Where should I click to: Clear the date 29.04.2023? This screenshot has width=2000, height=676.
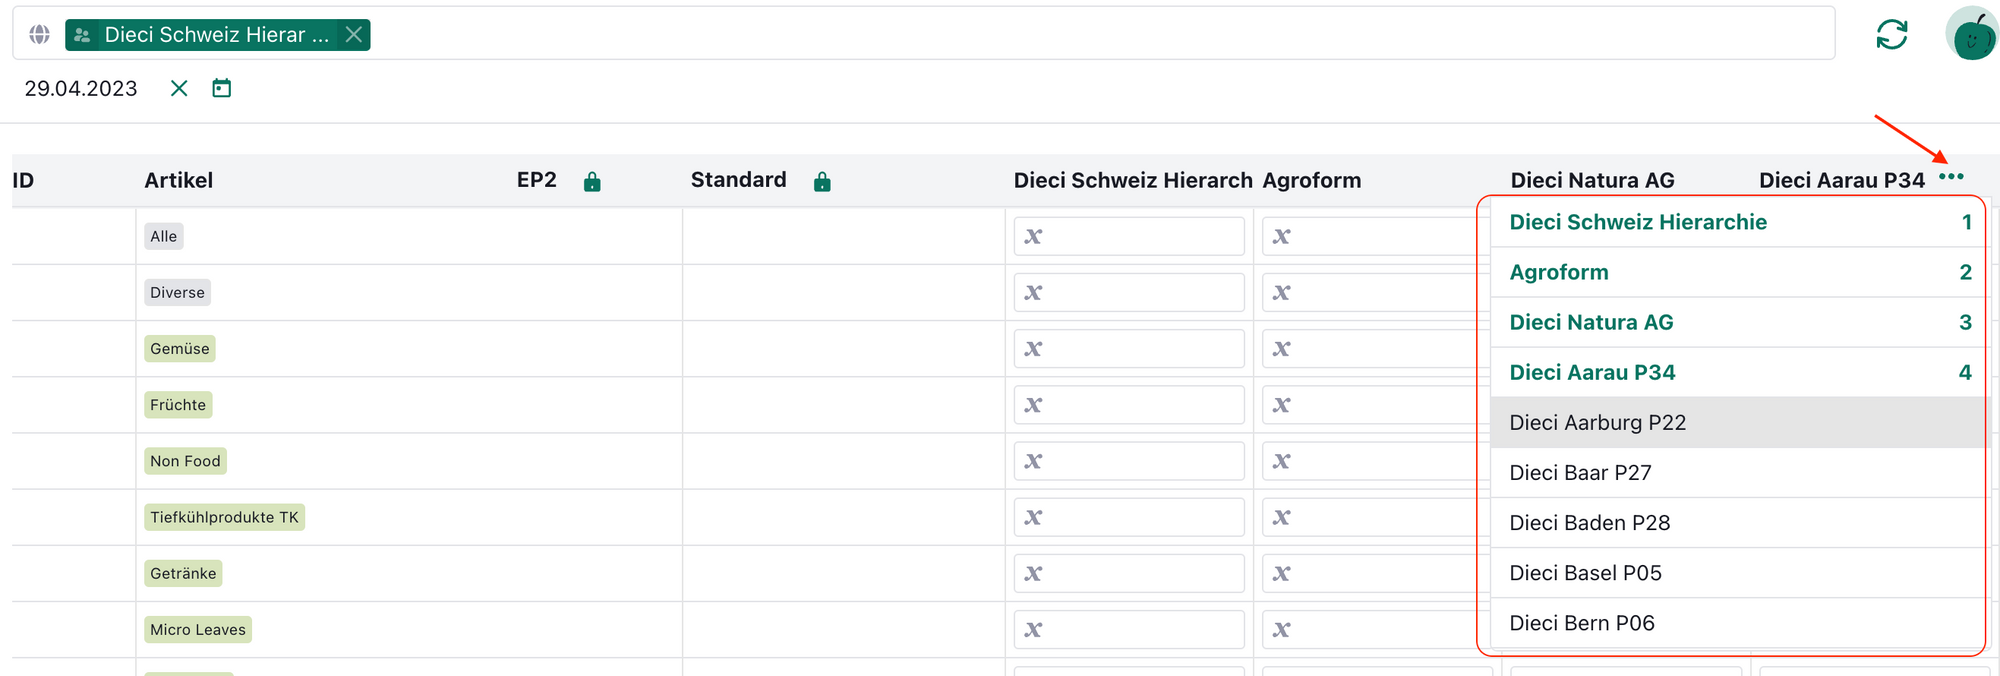click(x=179, y=89)
